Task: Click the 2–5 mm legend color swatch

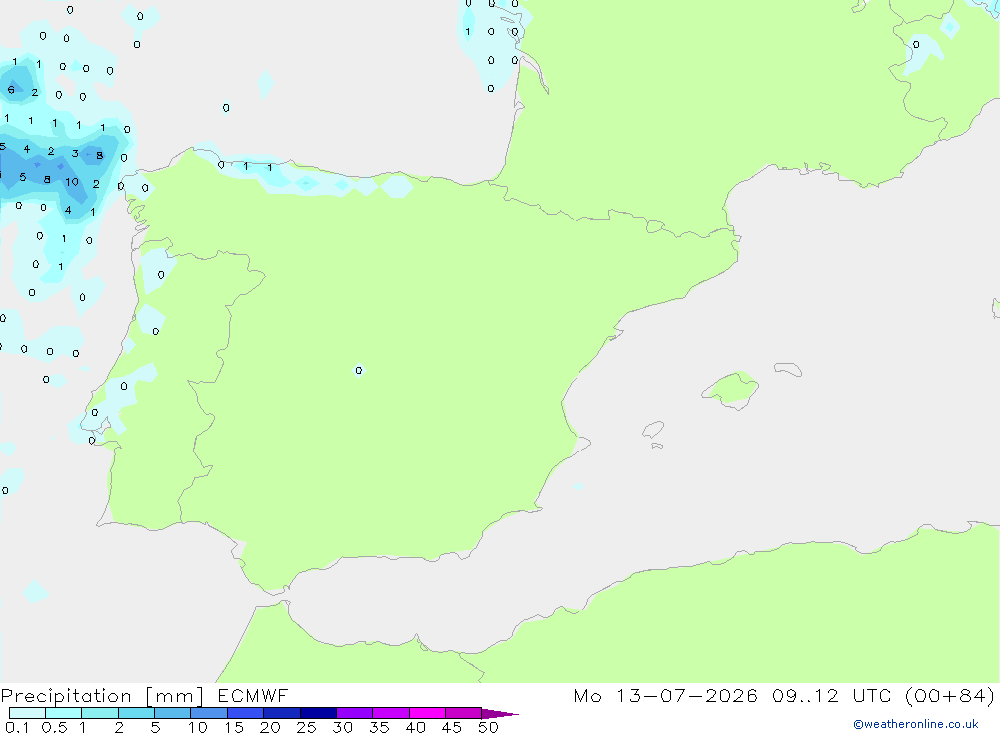Action: [x=136, y=713]
